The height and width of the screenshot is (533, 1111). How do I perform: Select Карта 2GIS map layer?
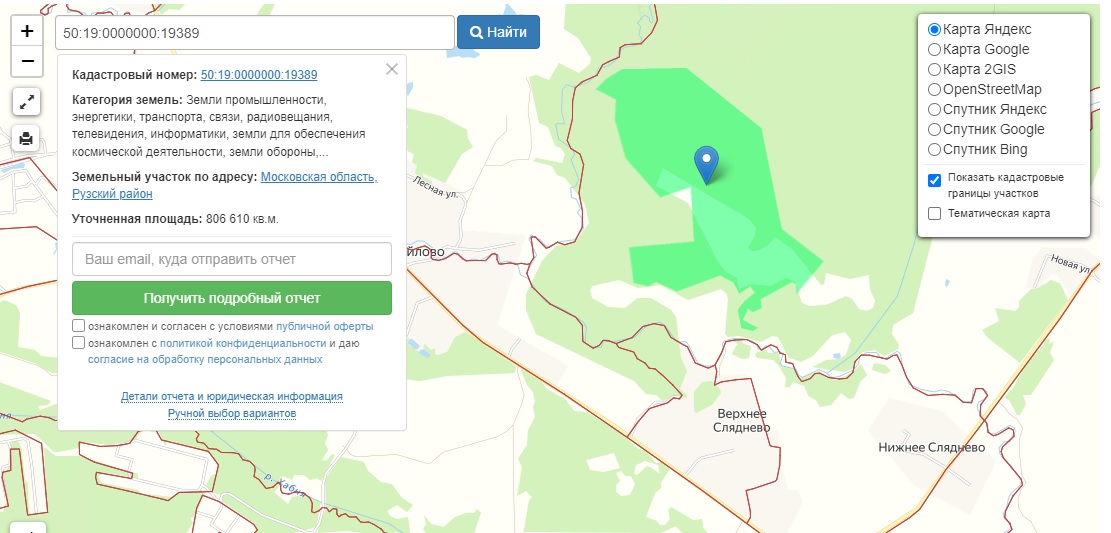pos(935,69)
